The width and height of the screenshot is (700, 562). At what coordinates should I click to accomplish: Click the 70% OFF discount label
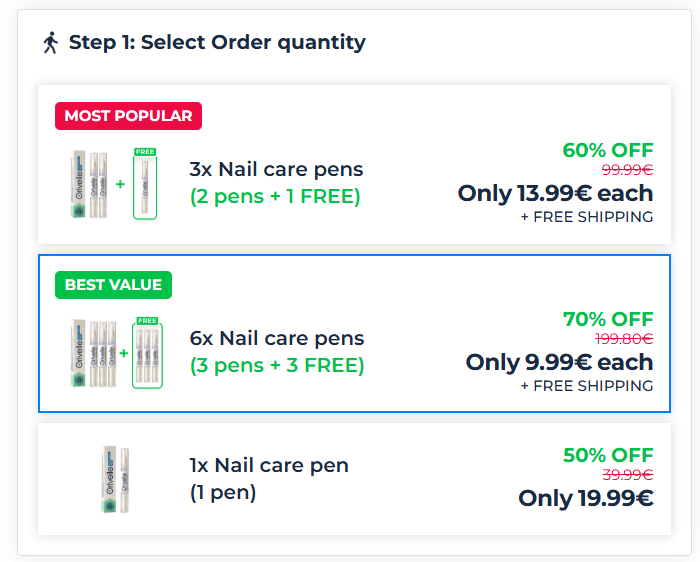(x=607, y=319)
